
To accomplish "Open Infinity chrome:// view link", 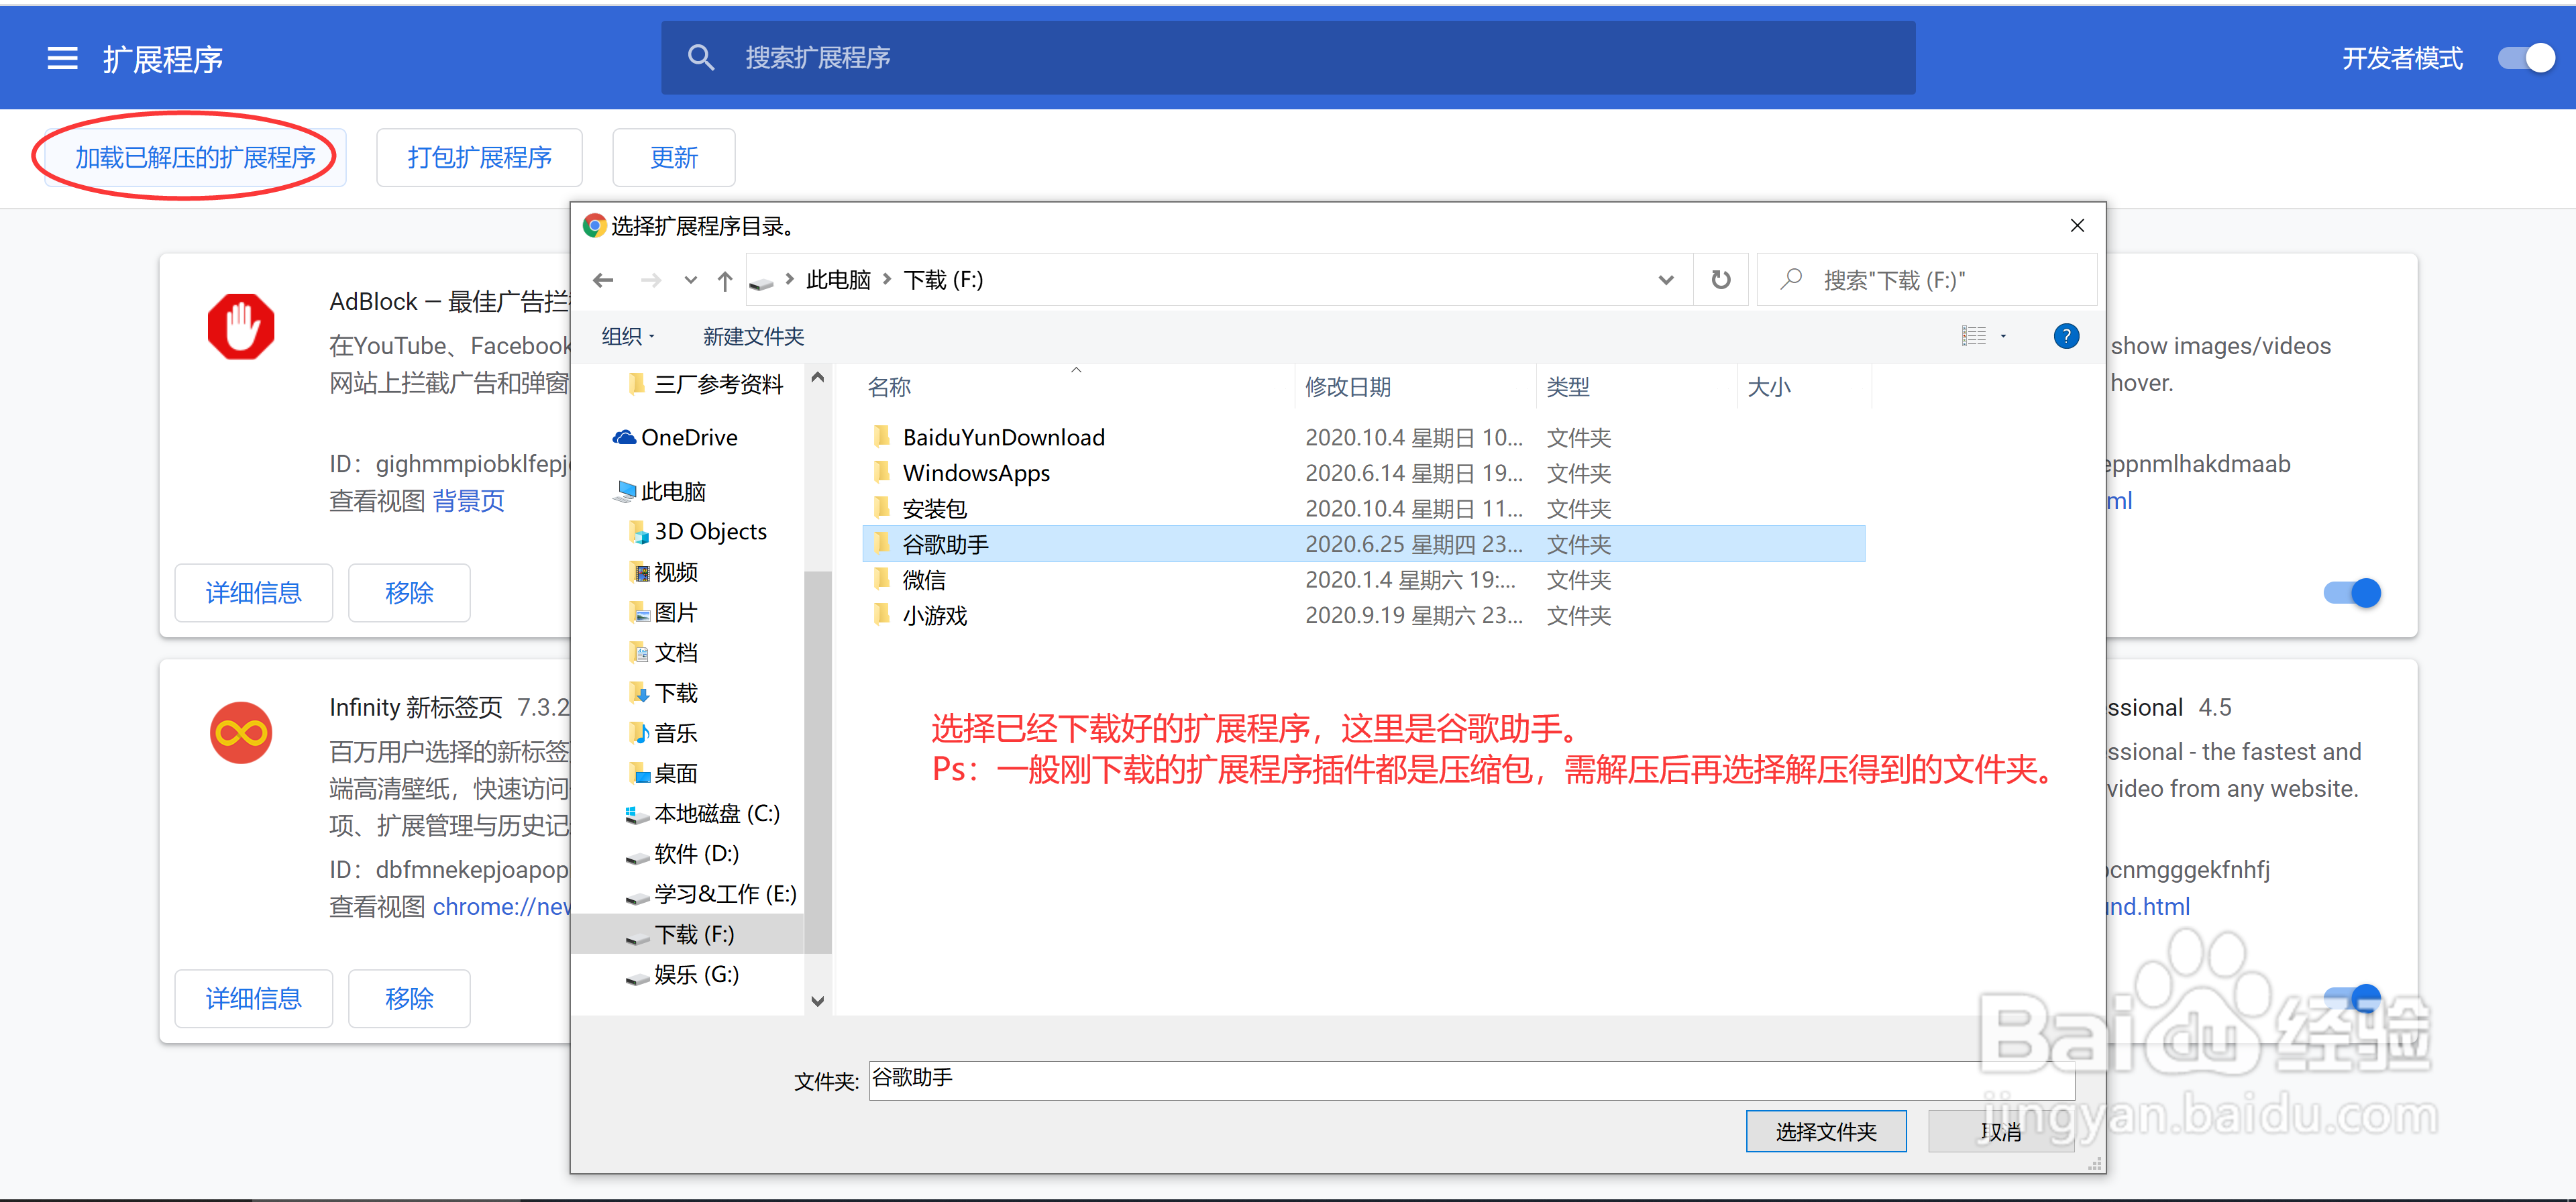I will pos(501,906).
